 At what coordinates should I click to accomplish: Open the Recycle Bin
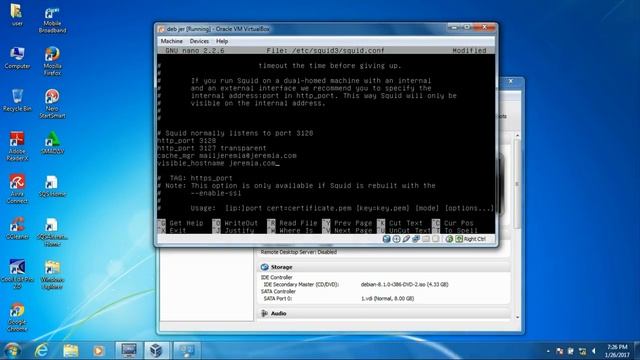(17, 100)
